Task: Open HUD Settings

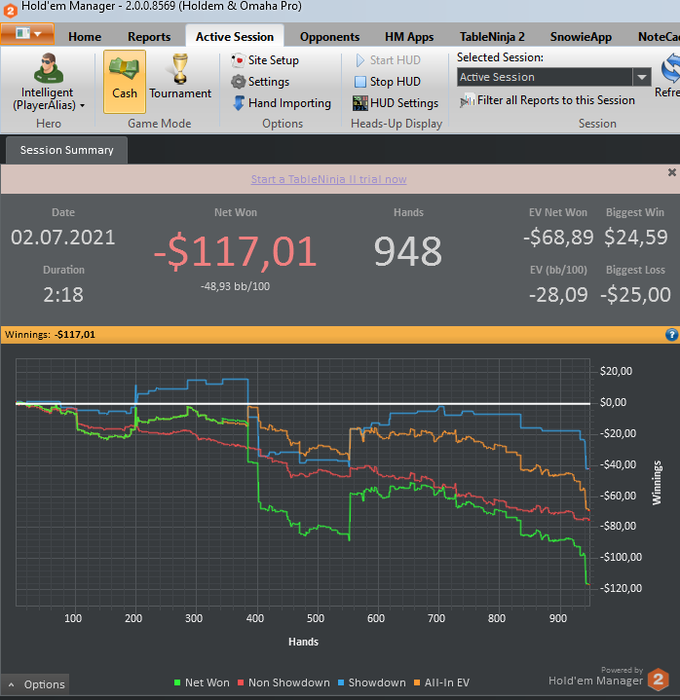Action: pyautogui.click(x=396, y=103)
